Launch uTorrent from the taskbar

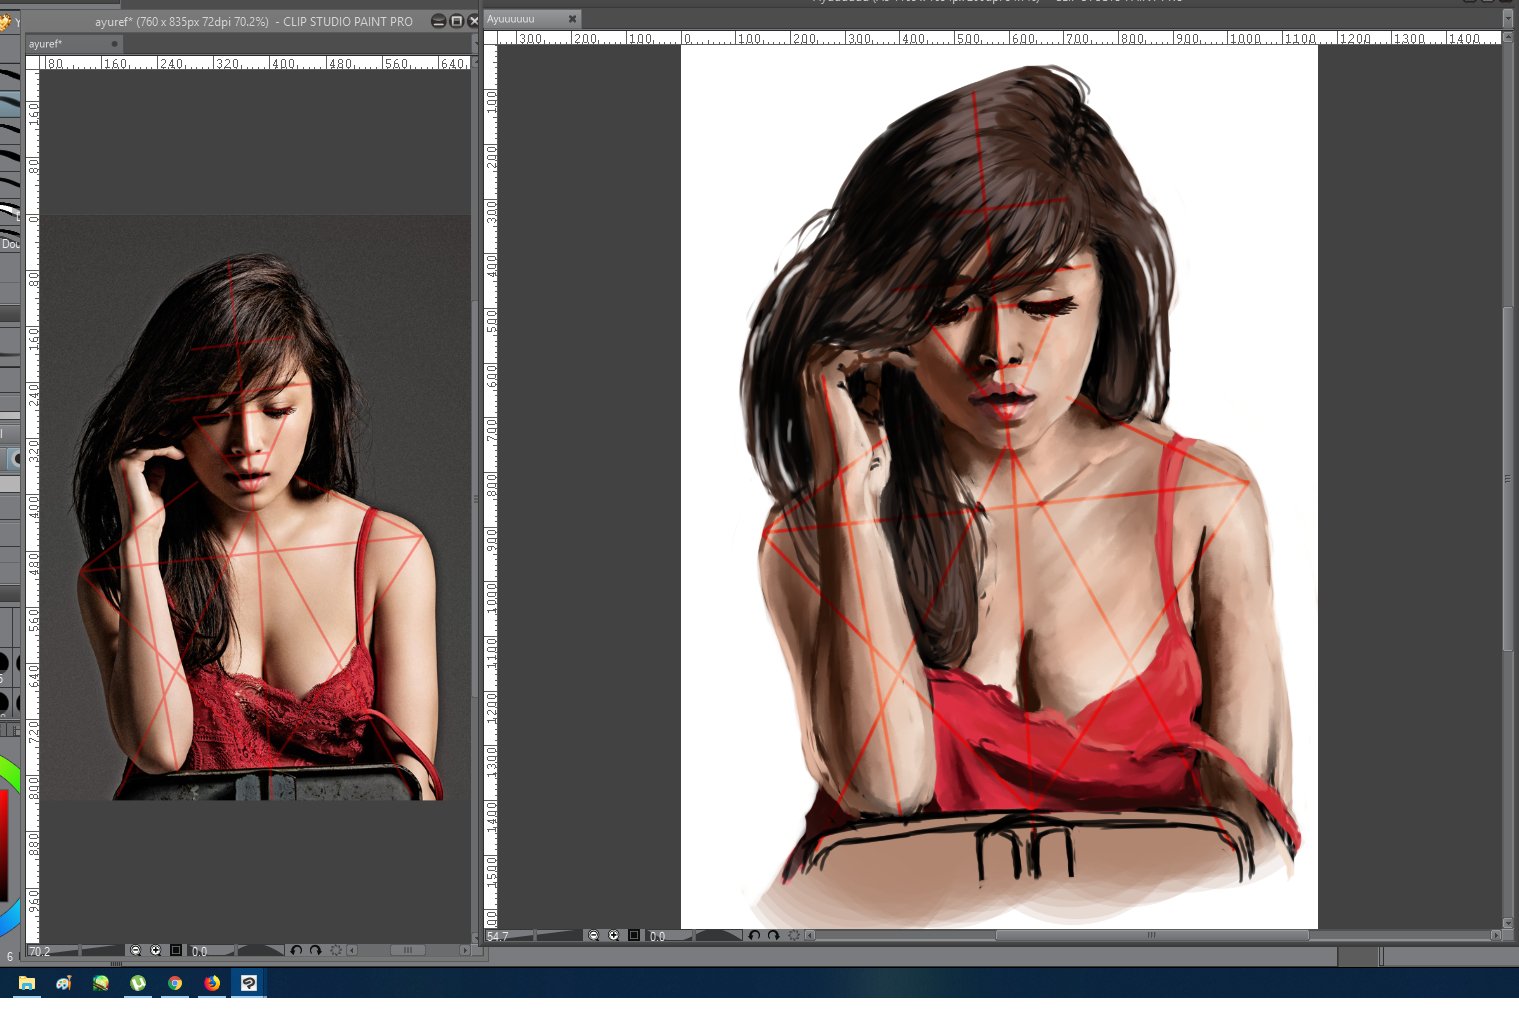coord(138,983)
